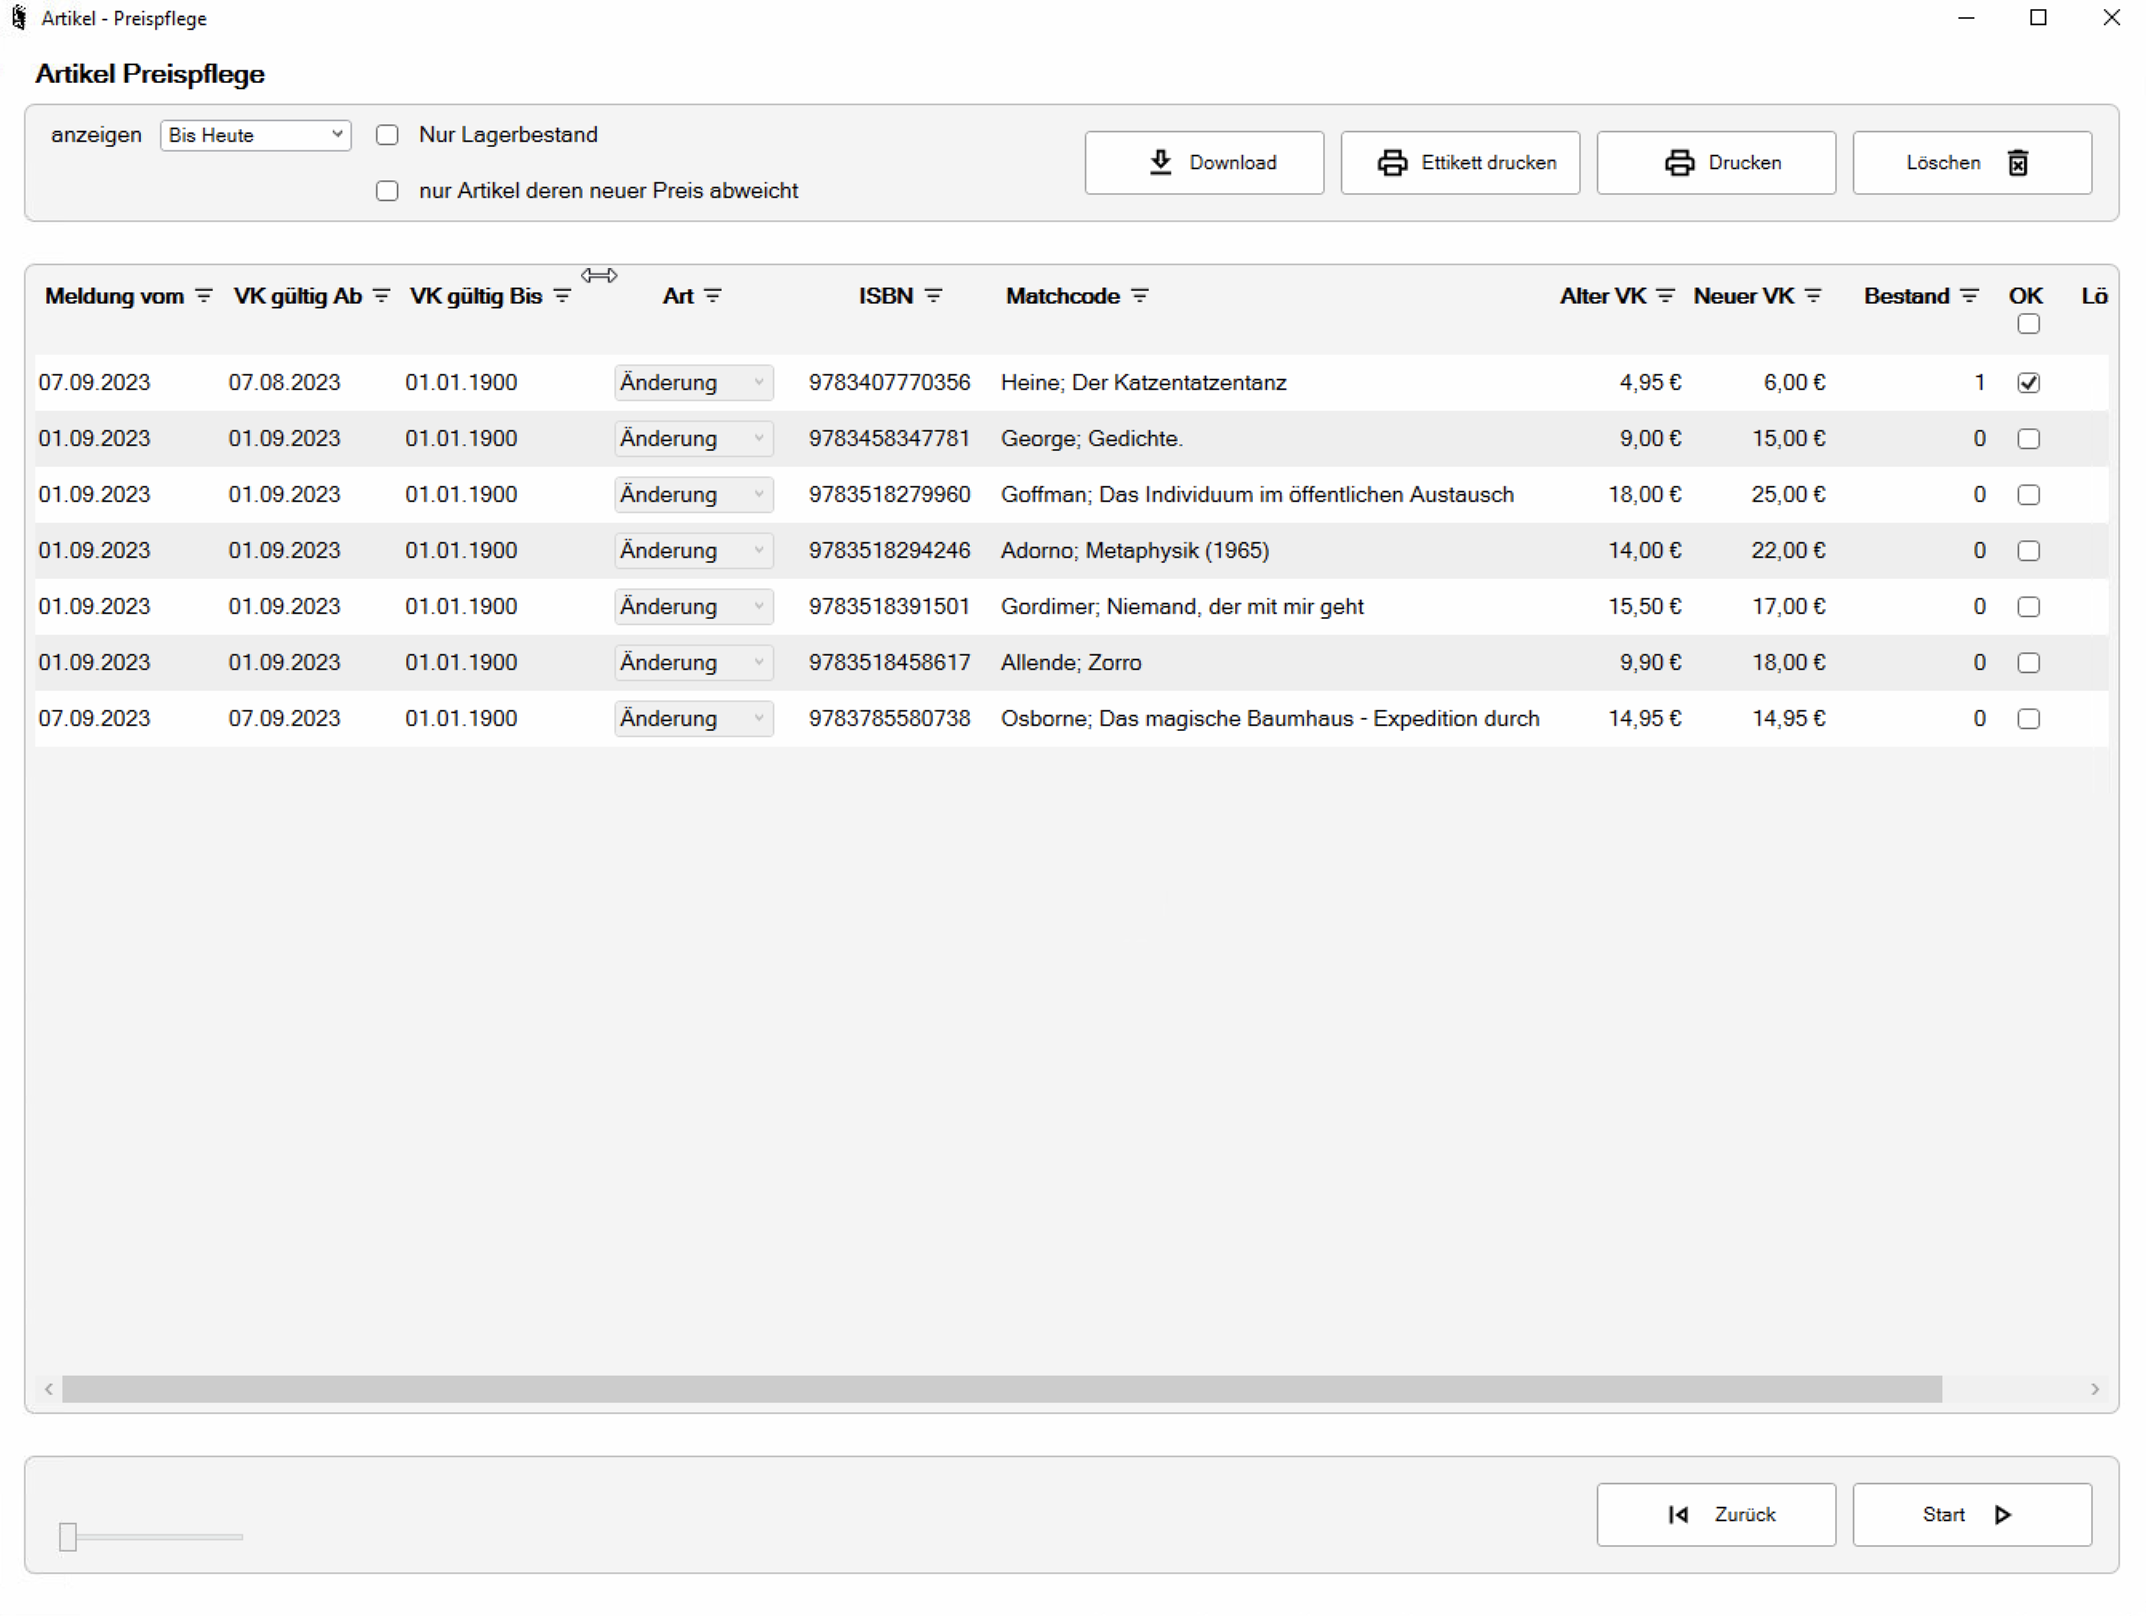Screen dimensions: 2146x1616
Task: Check OK for George; Gedichte.
Action: [2028, 439]
